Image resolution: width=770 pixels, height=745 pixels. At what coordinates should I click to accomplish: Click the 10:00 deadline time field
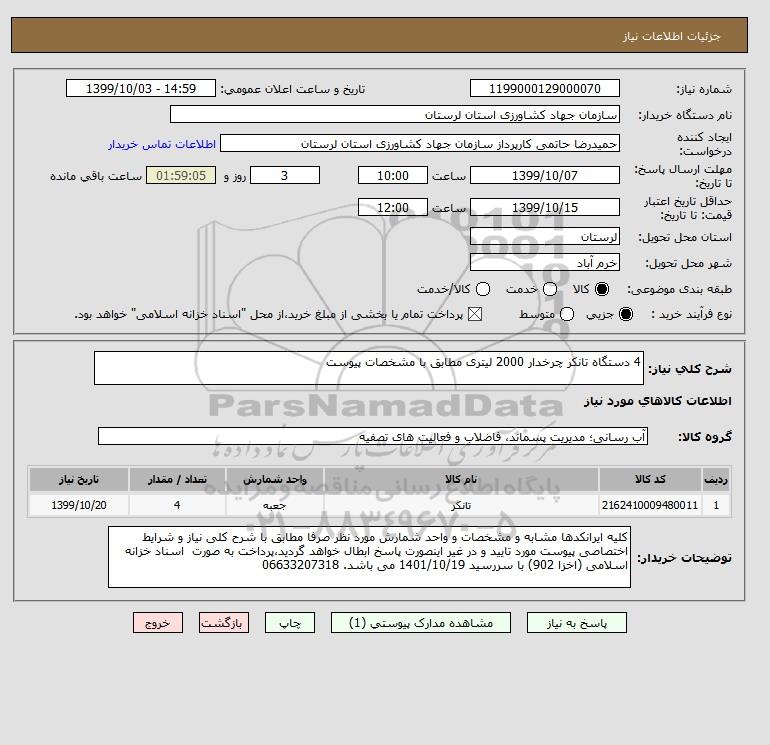[393, 175]
